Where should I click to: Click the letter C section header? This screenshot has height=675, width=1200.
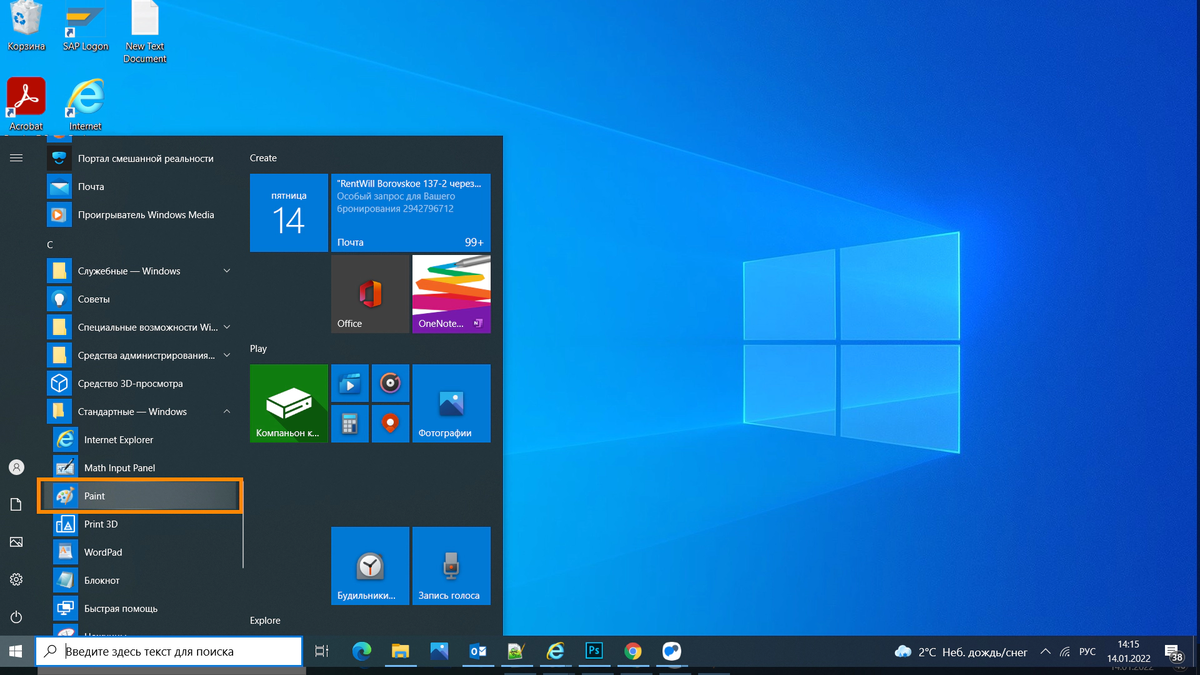coord(50,245)
